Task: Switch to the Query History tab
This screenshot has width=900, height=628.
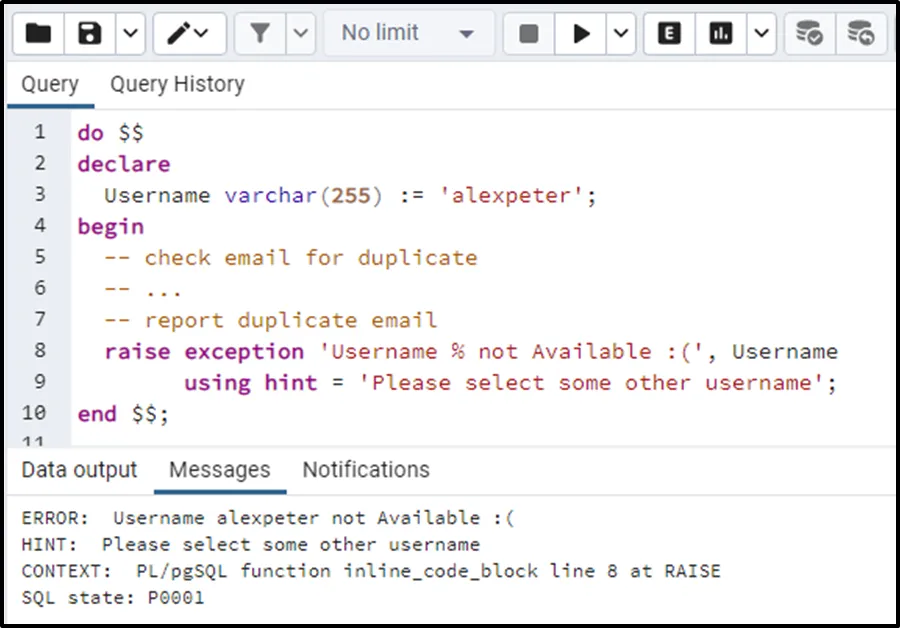Action: (x=177, y=84)
